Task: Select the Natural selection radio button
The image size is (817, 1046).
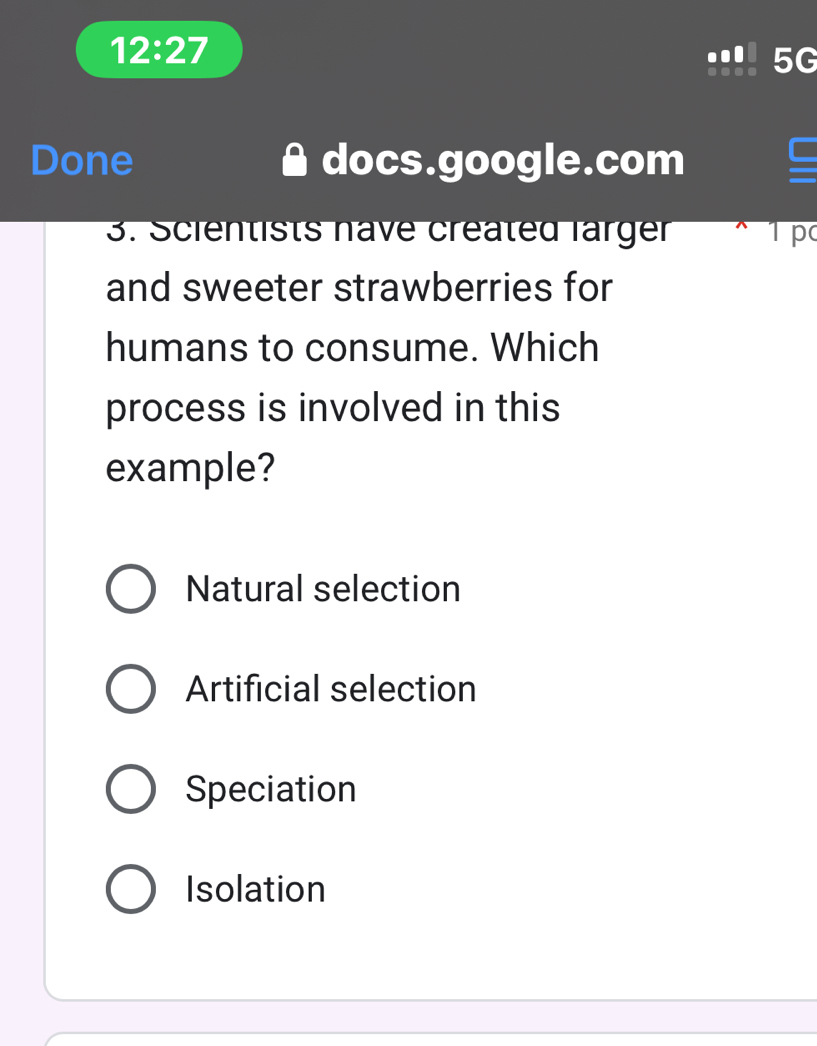Action: [x=131, y=588]
